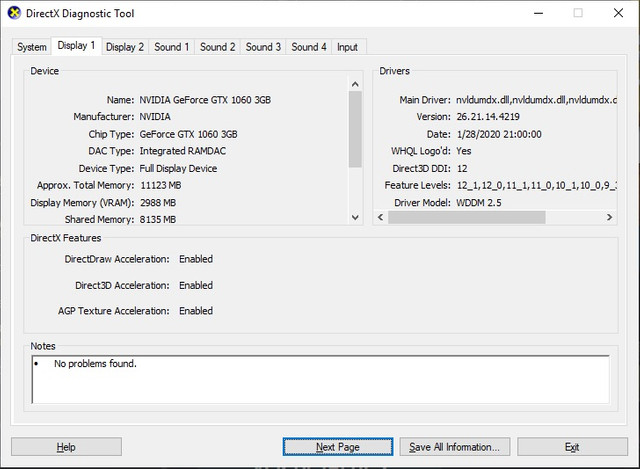The width and height of the screenshot is (640, 469).
Task: Click the Exit button
Action: pyautogui.click(x=572, y=447)
